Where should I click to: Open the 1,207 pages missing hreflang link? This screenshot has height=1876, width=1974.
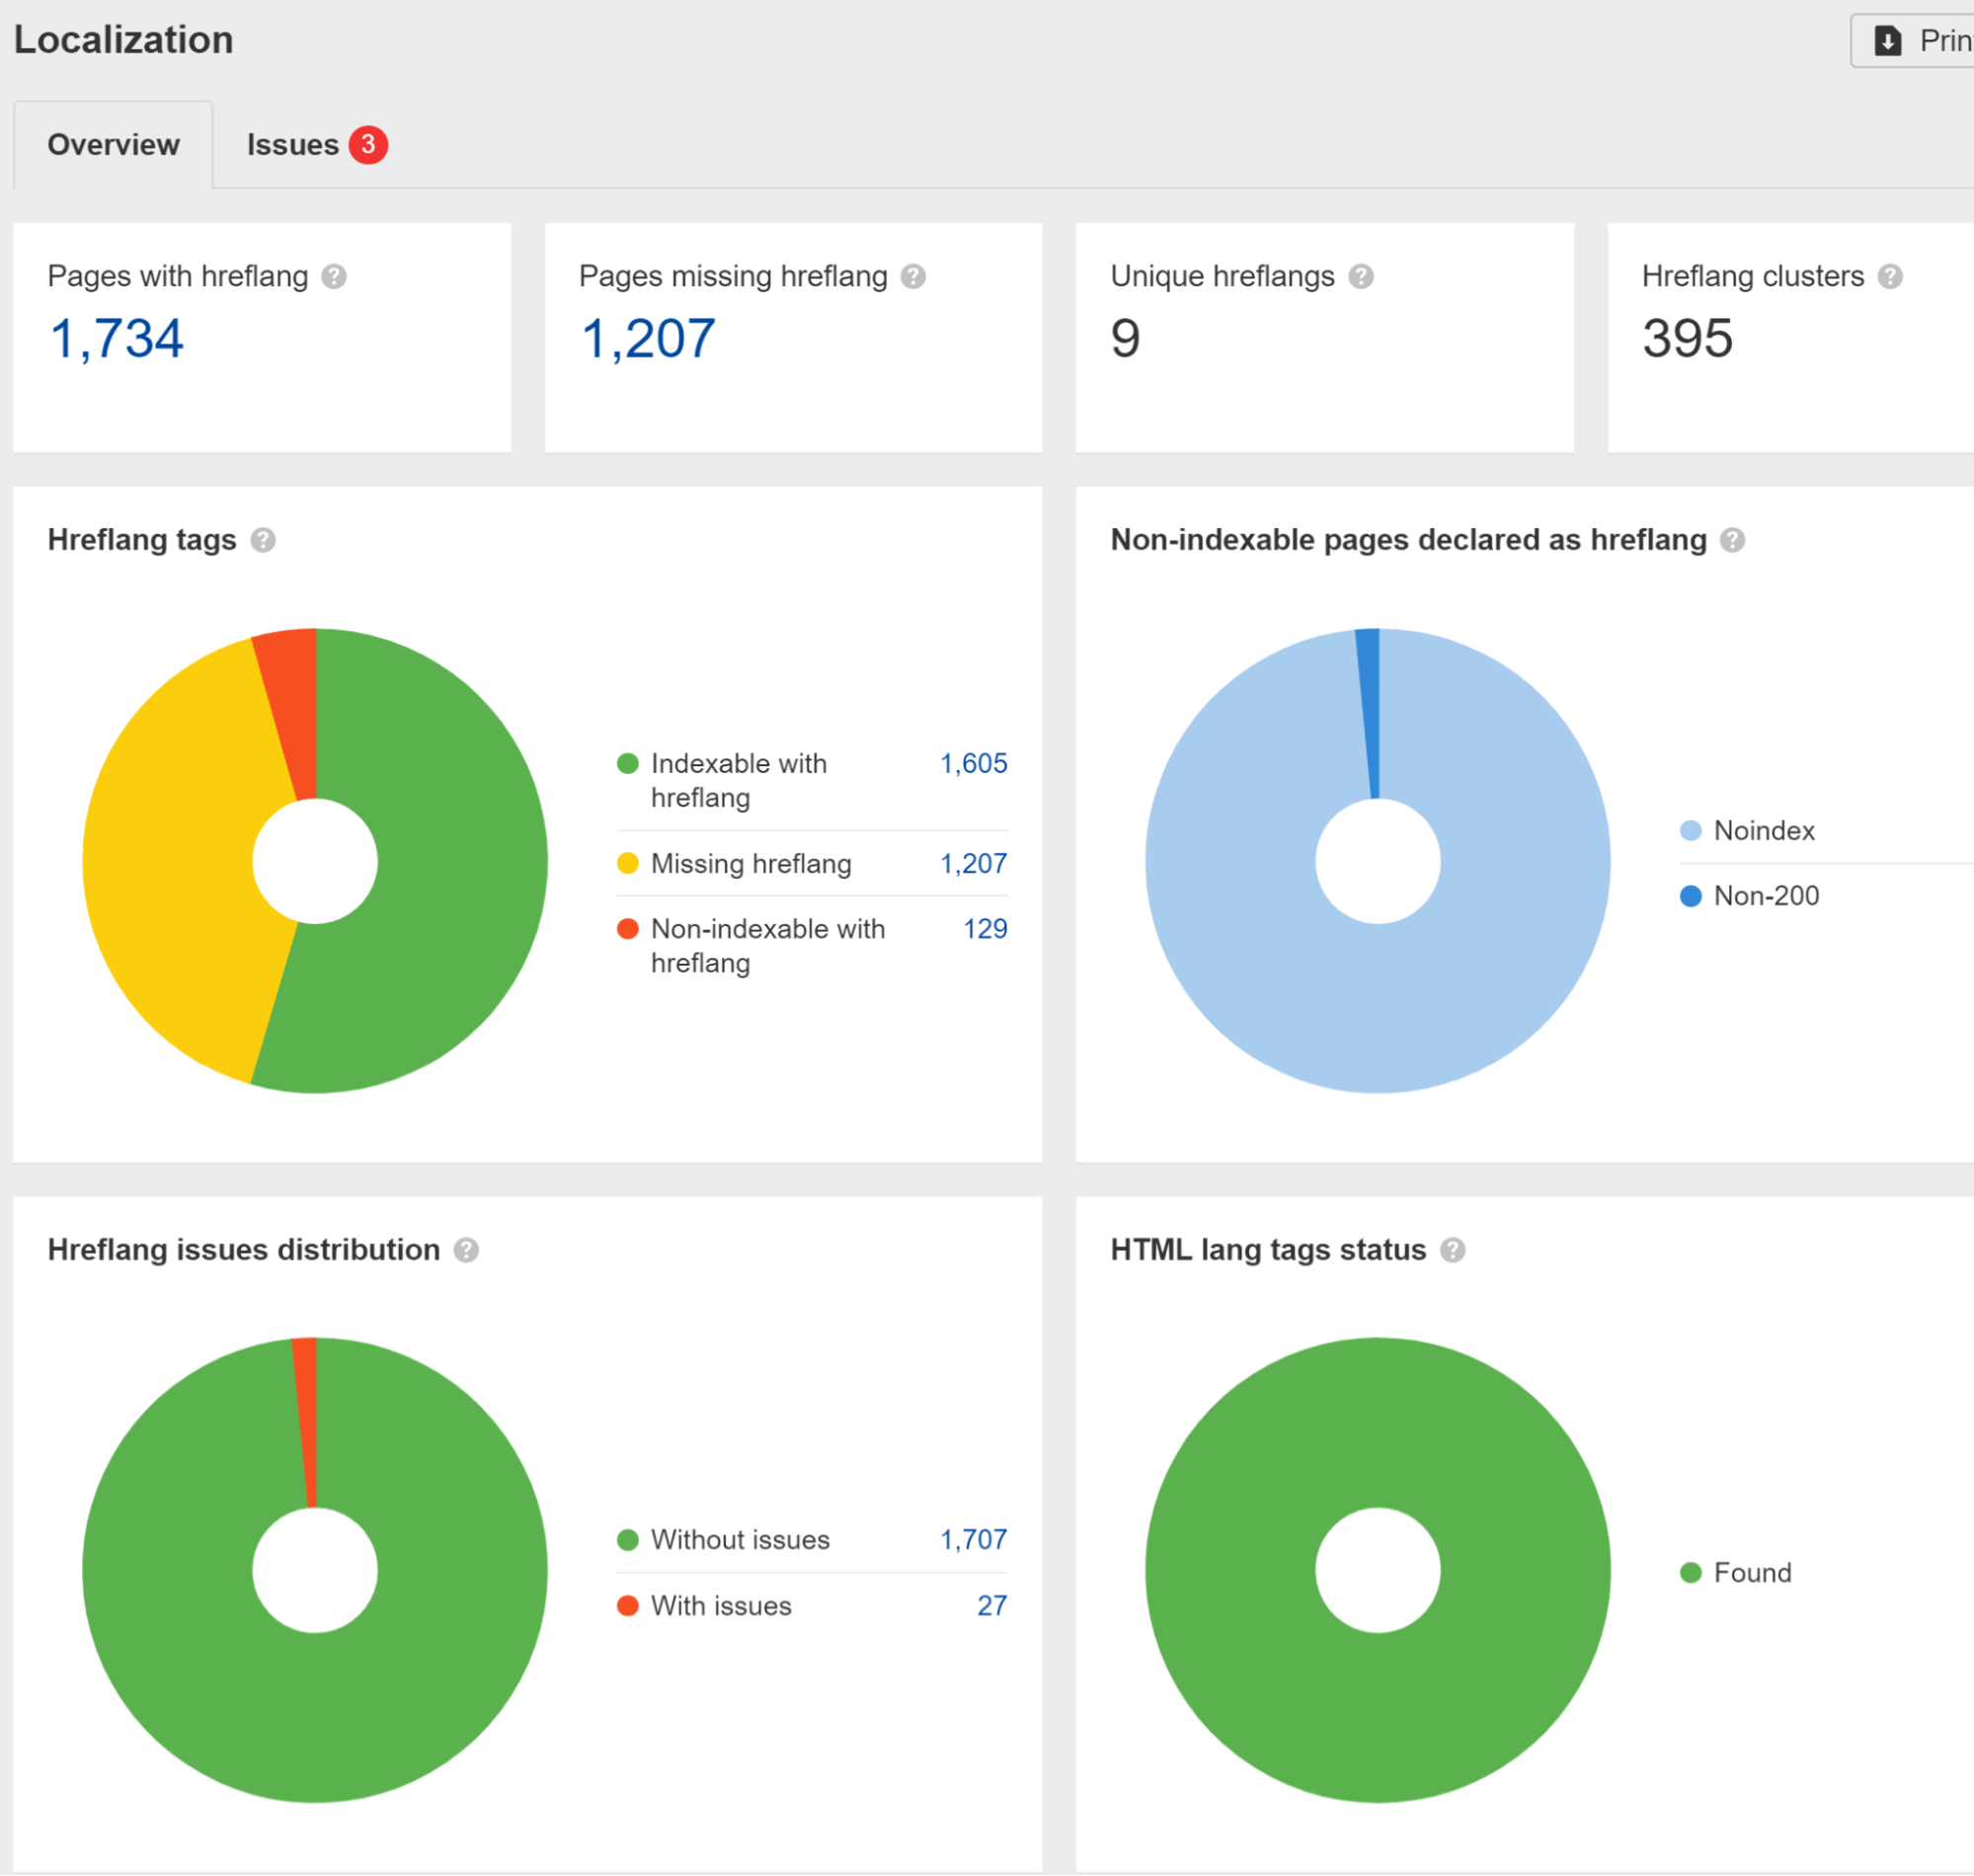pos(648,340)
